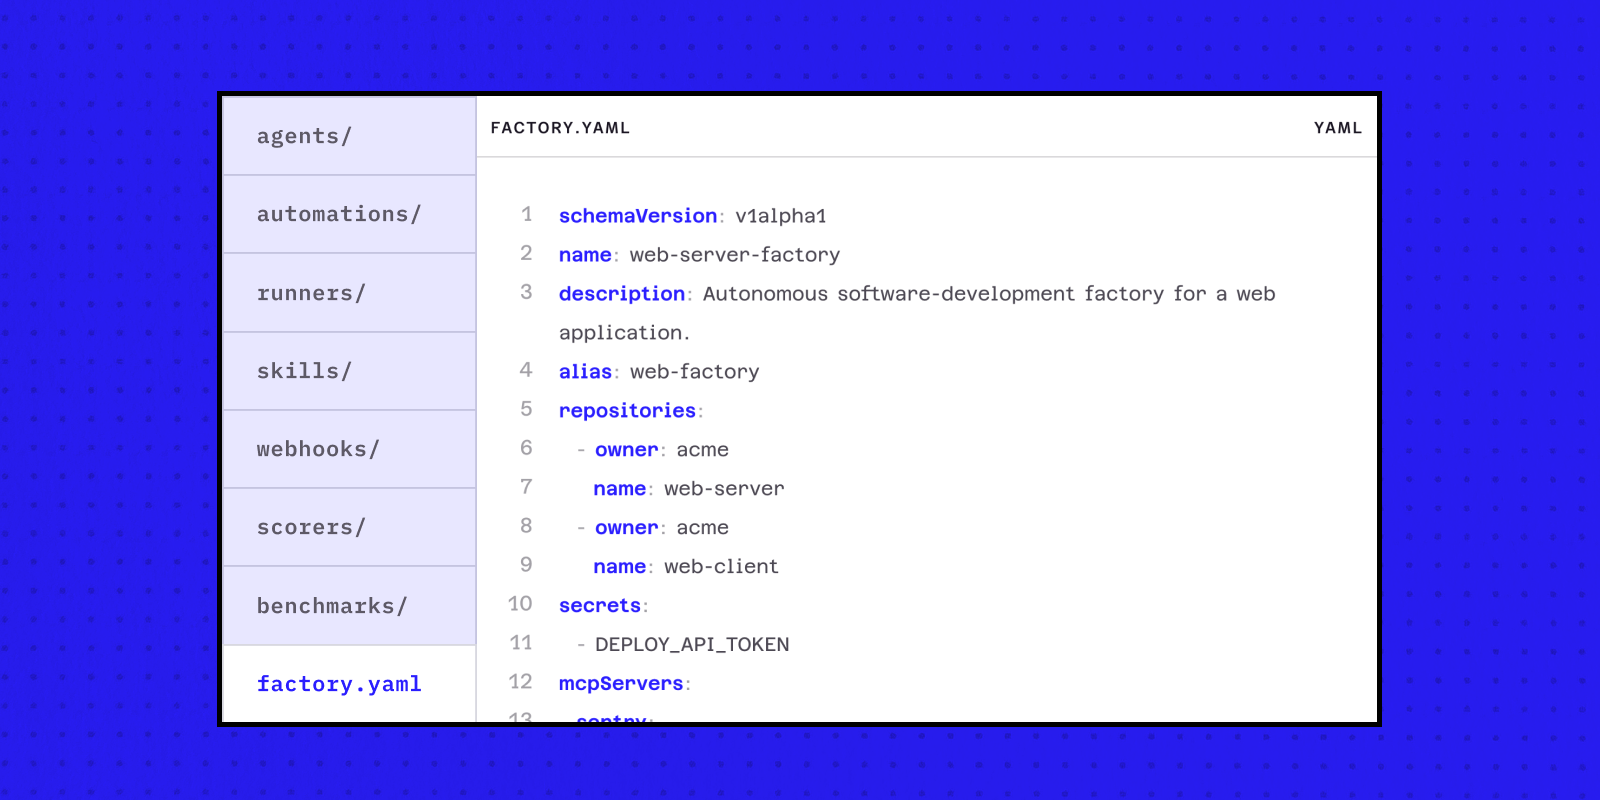The image size is (1600, 800).
Task: Click line number 5
Action: [526, 409]
